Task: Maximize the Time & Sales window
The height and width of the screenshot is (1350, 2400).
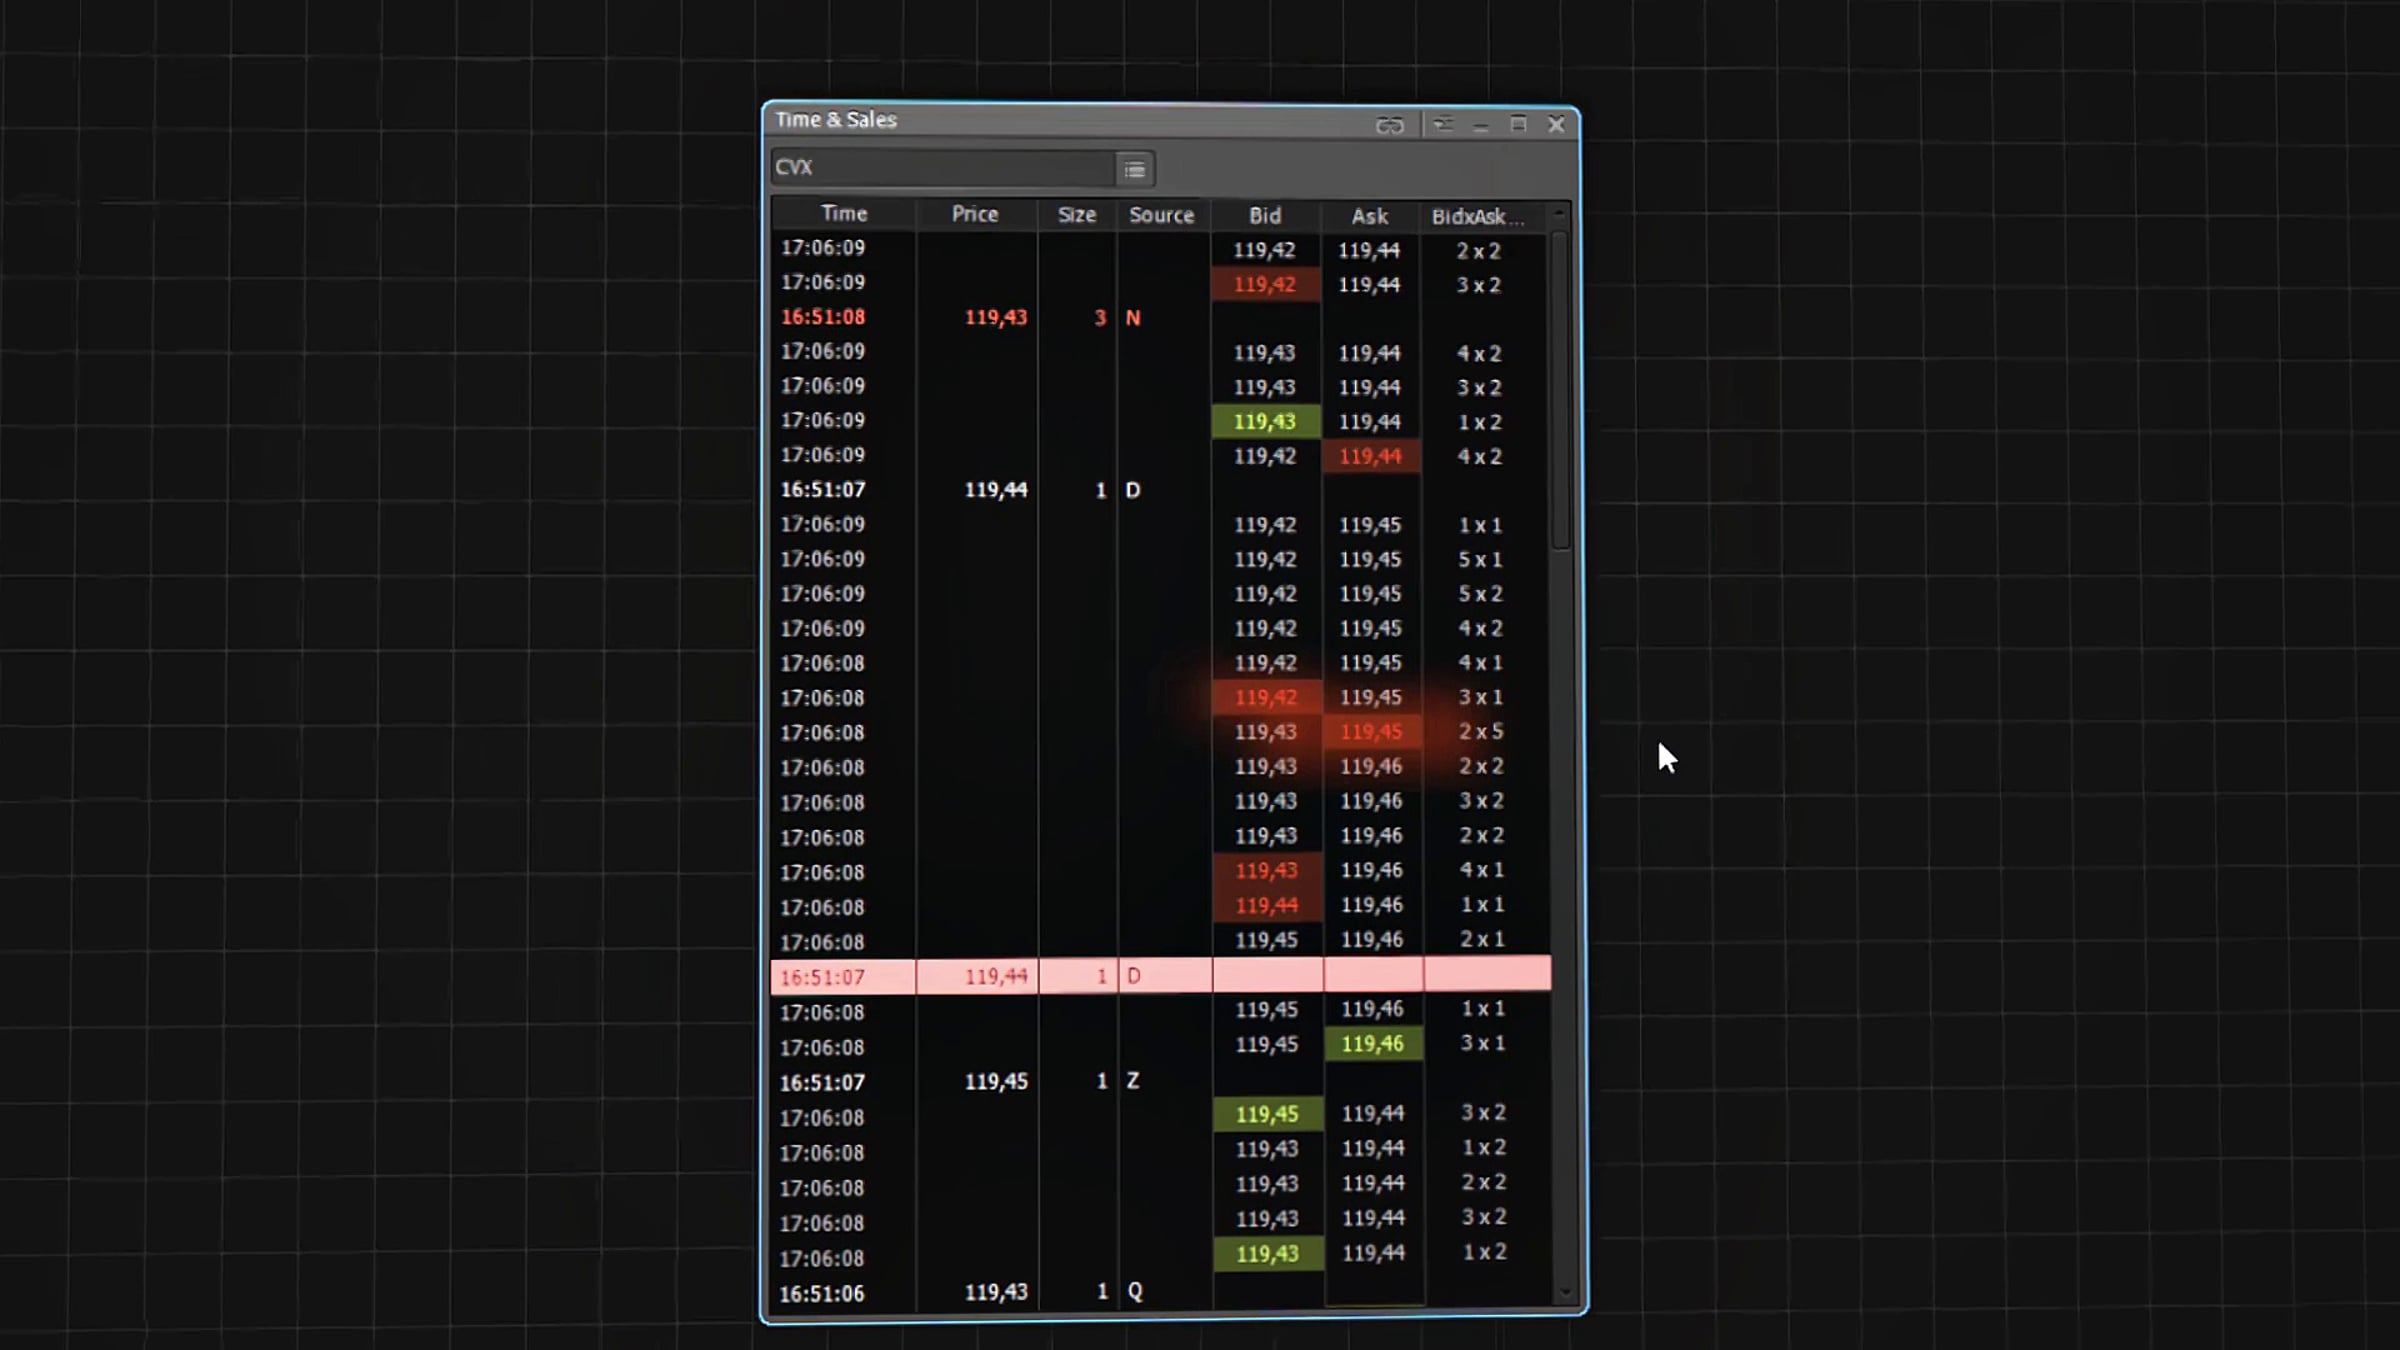Action: [x=1518, y=124]
